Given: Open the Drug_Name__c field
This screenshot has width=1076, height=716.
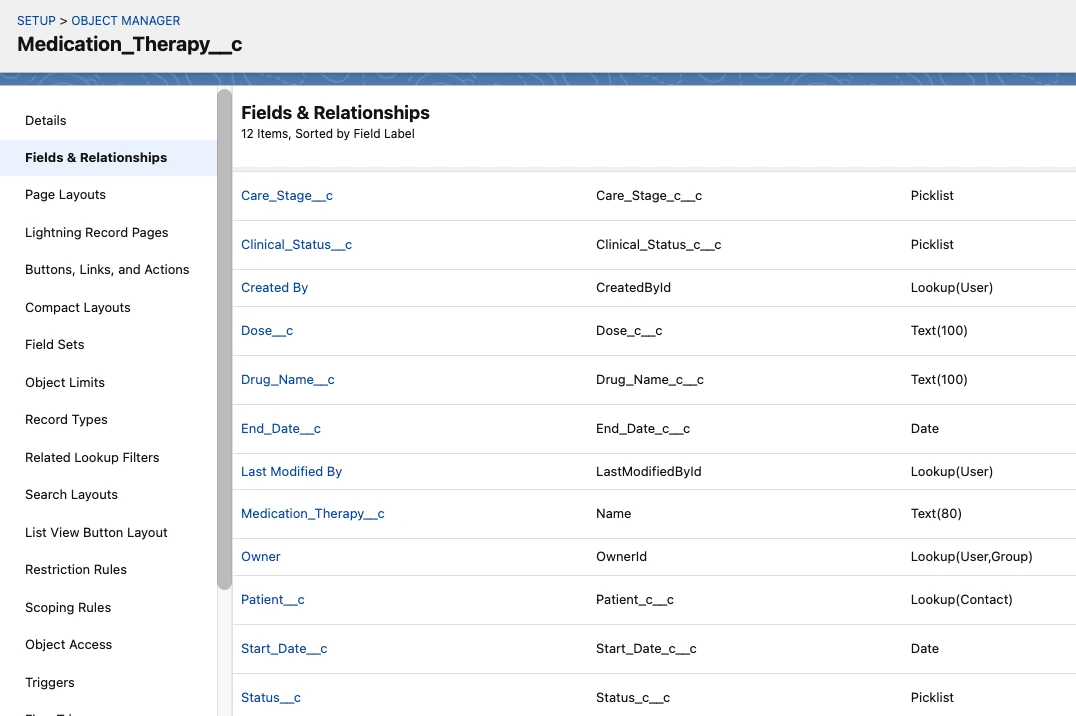Looking at the screenshot, I should (x=287, y=379).
